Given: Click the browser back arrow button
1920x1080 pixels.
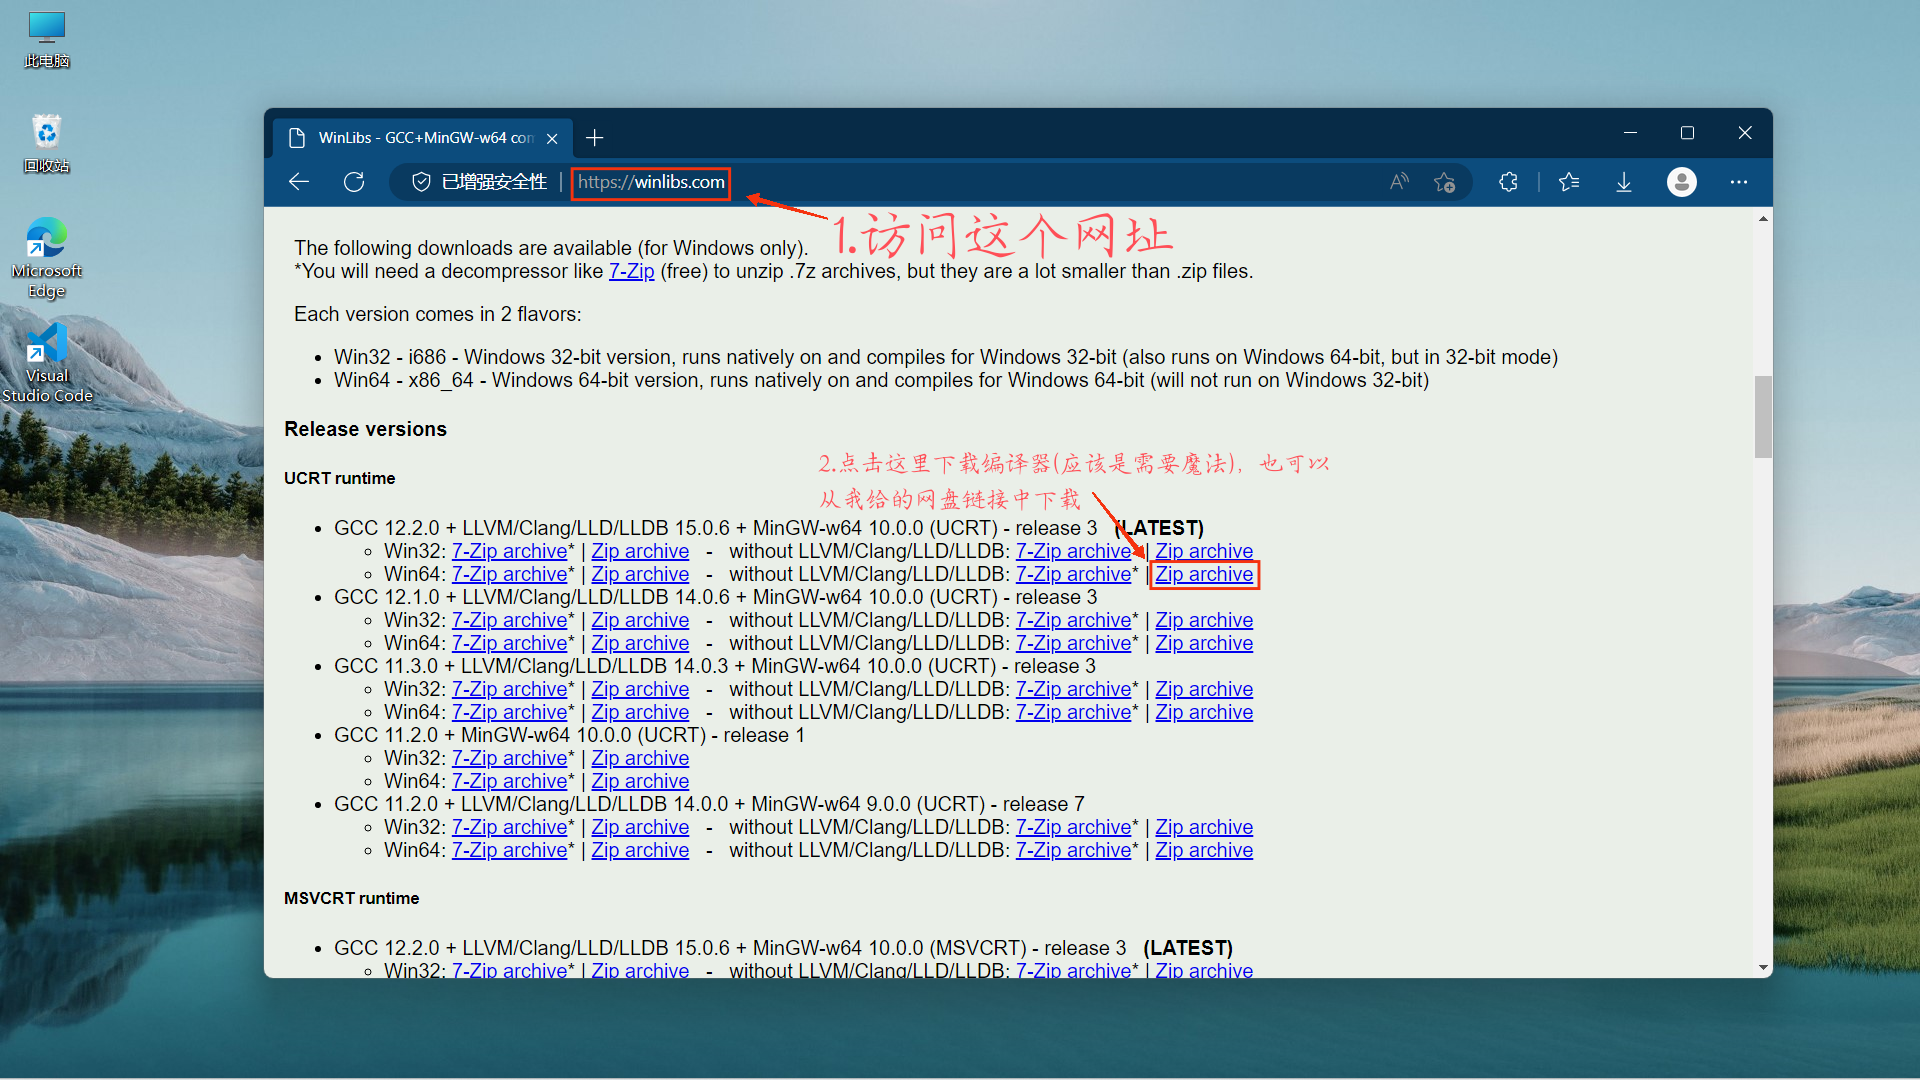Looking at the screenshot, I should tap(299, 182).
